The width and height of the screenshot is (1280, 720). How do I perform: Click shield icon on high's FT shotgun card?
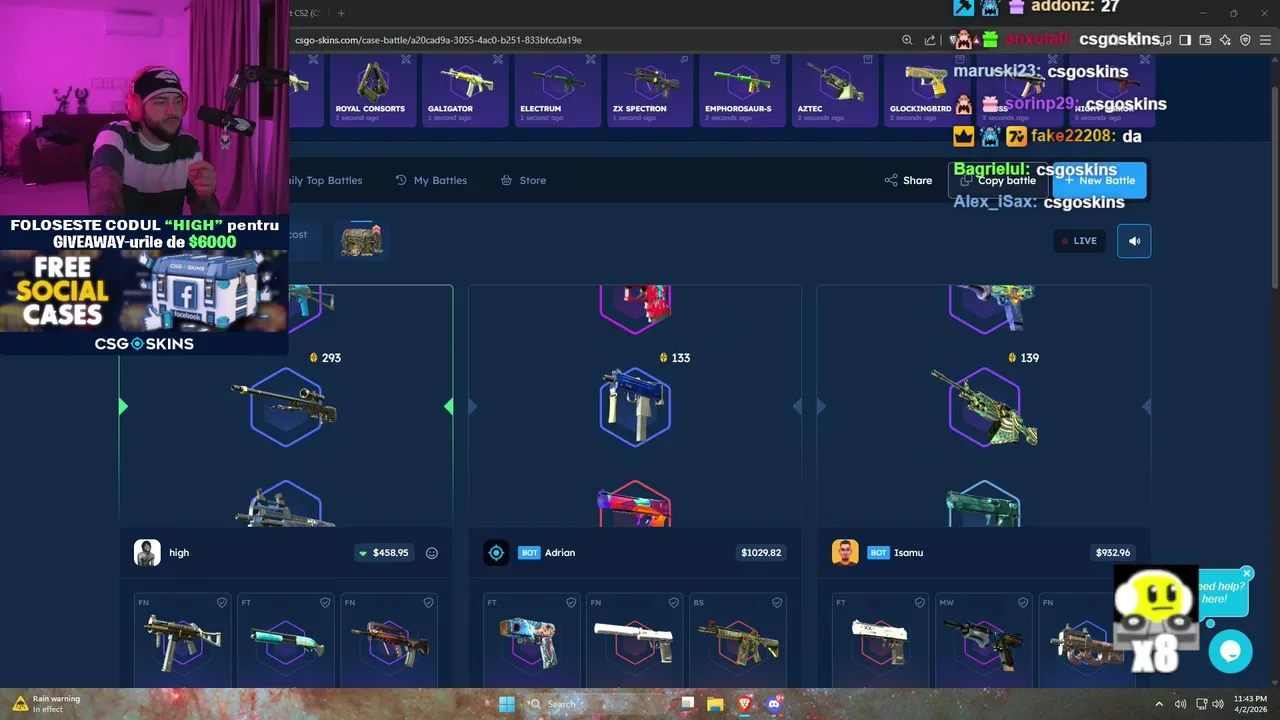point(325,603)
